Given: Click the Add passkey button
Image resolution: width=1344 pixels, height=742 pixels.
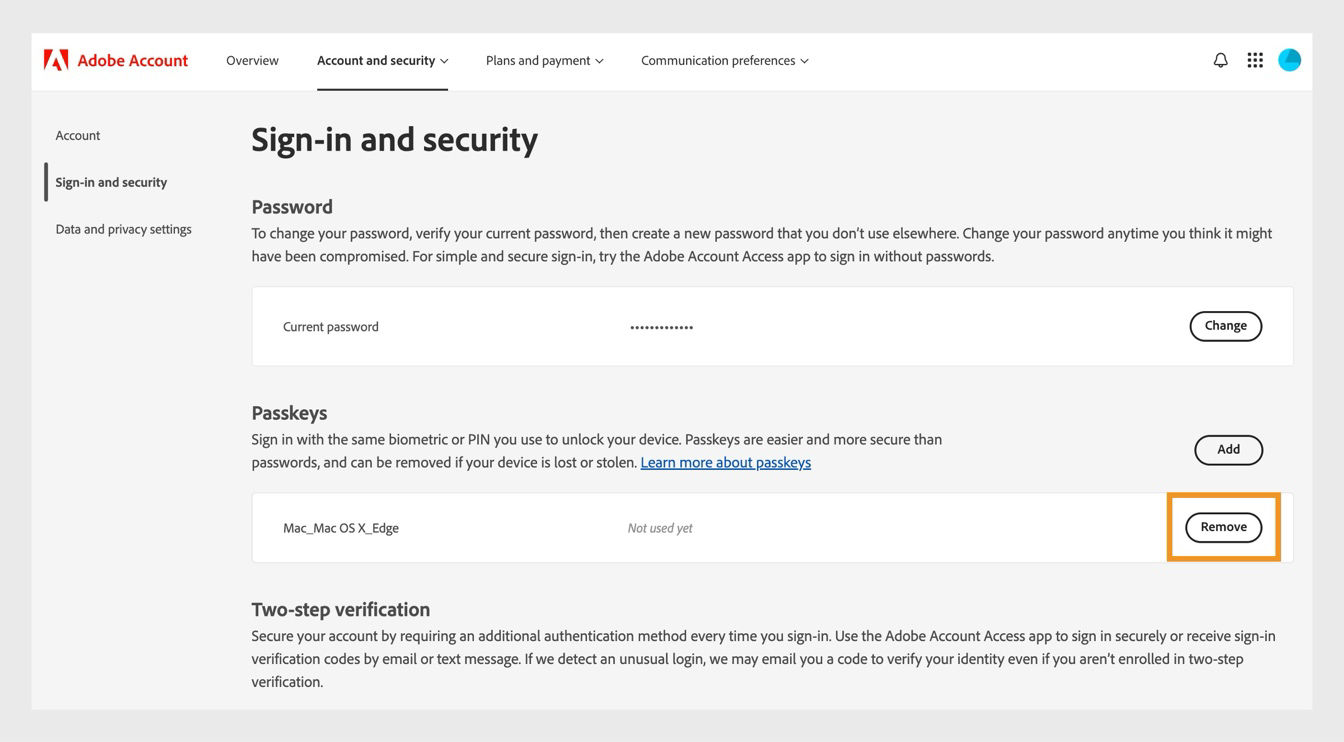Looking at the screenshot, I should pyautogui.click(x=1228, y=450).
